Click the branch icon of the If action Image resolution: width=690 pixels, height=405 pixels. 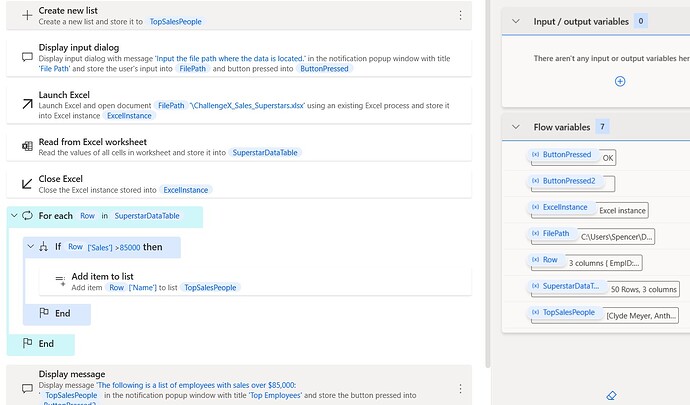point(43,247)
